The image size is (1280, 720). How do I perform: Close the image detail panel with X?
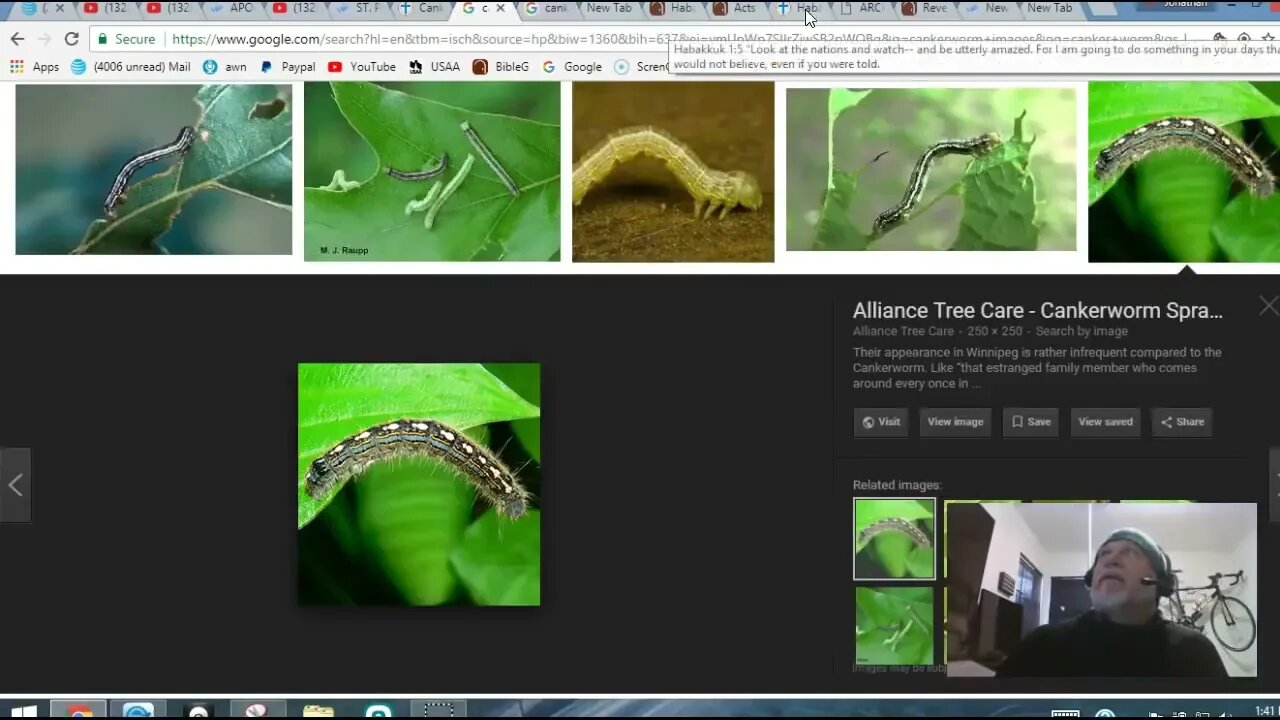click(x=1268, y=306)
